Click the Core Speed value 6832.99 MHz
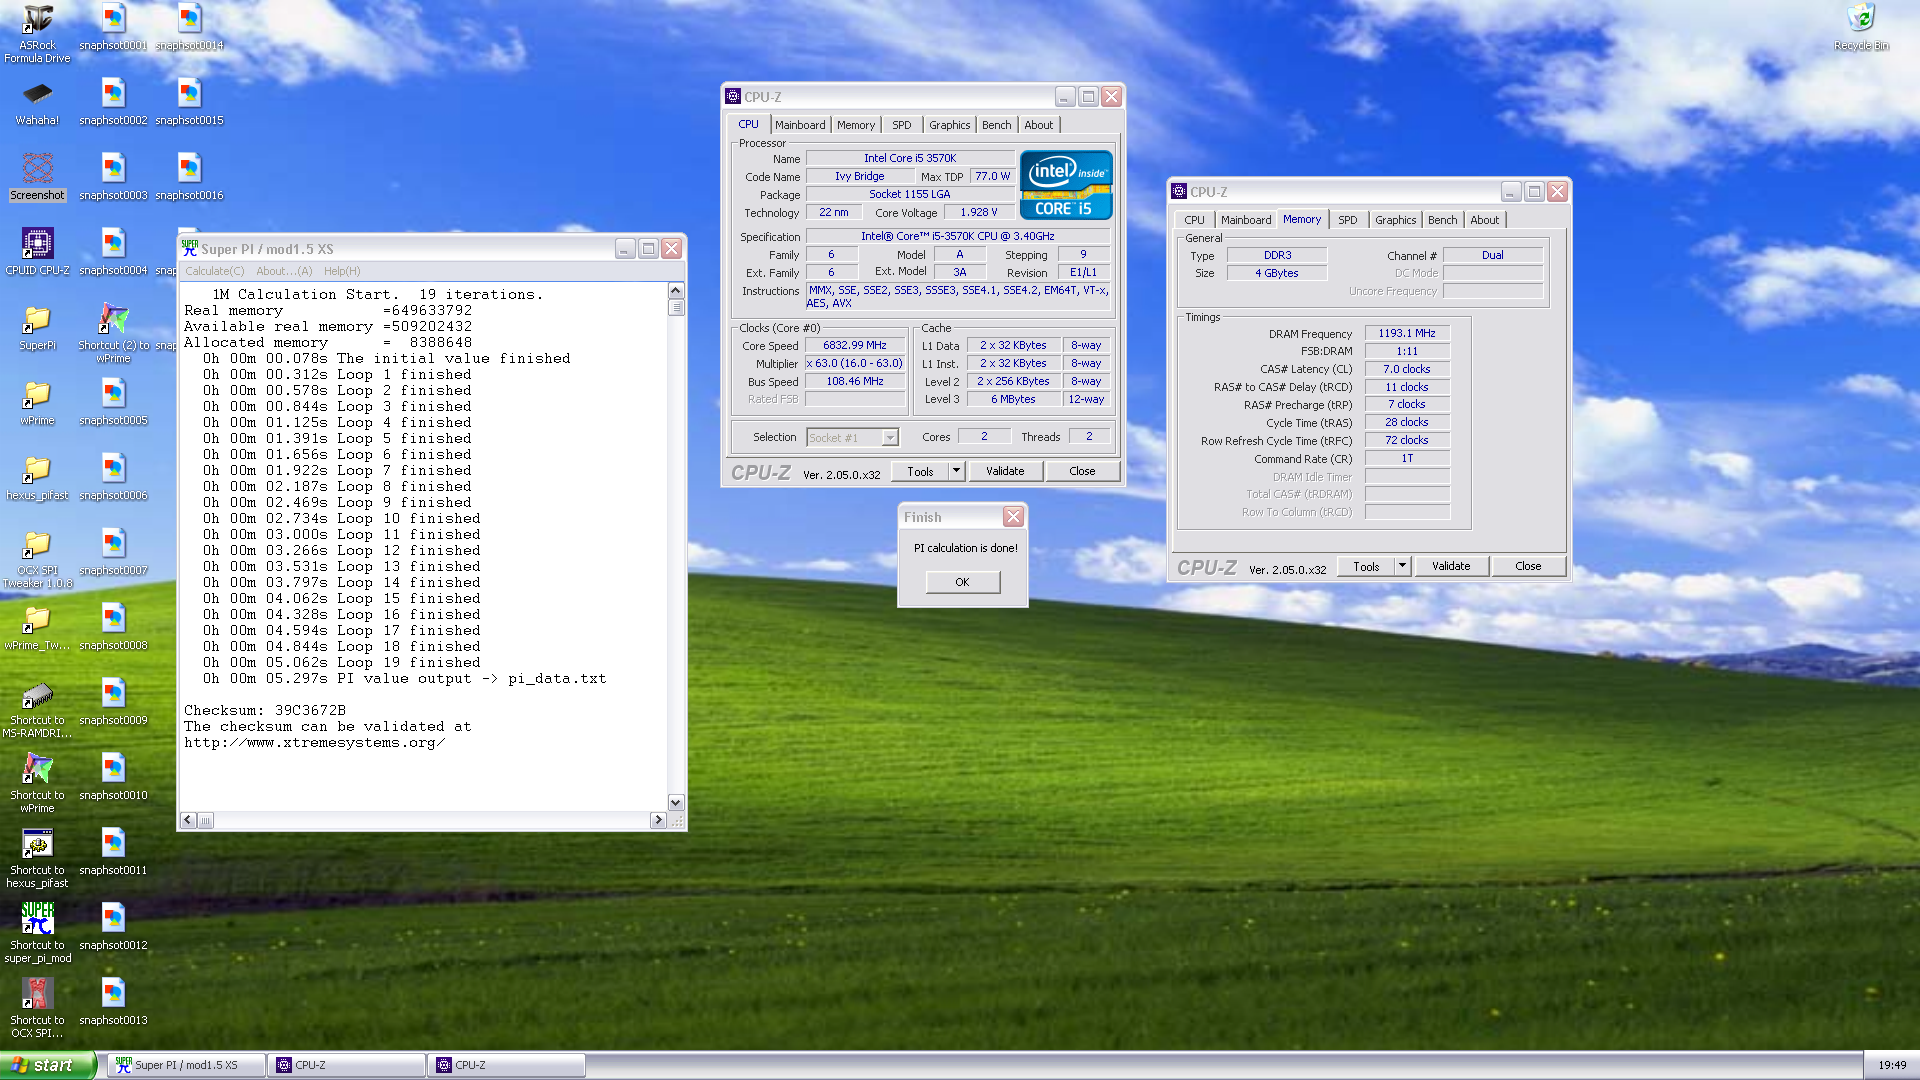 855,345
